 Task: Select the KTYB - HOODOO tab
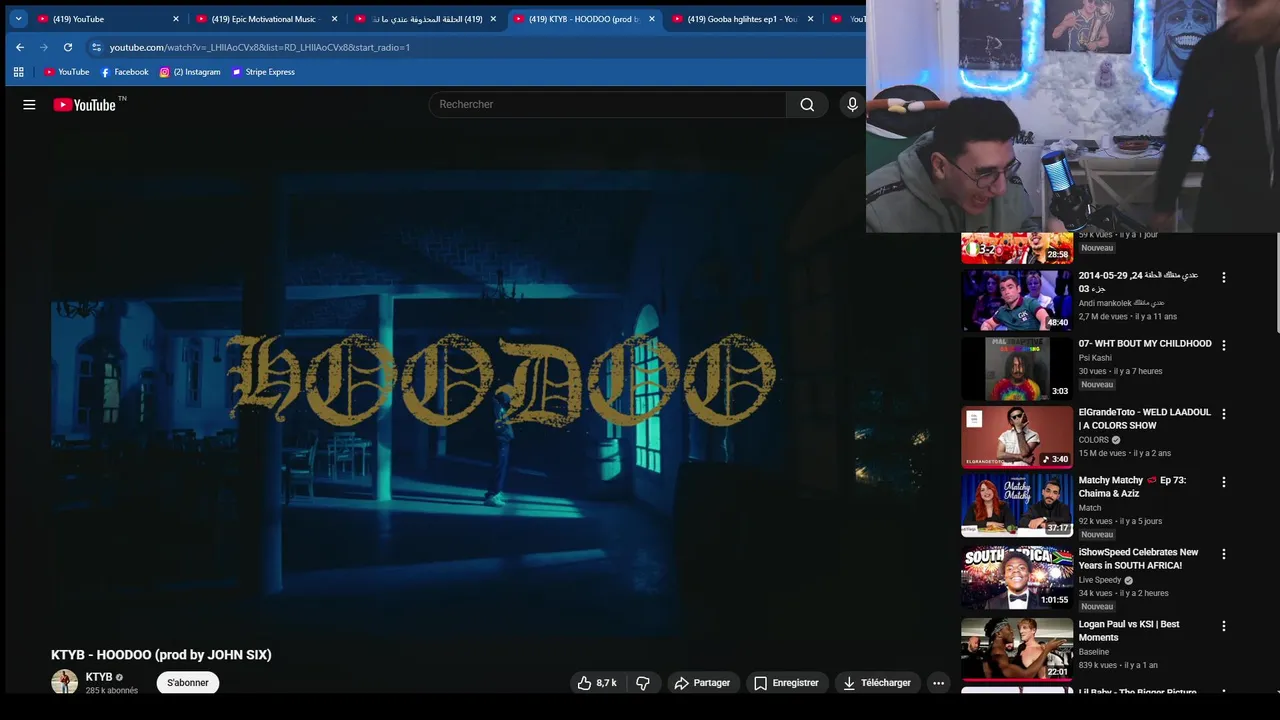[x=584, y=19]
